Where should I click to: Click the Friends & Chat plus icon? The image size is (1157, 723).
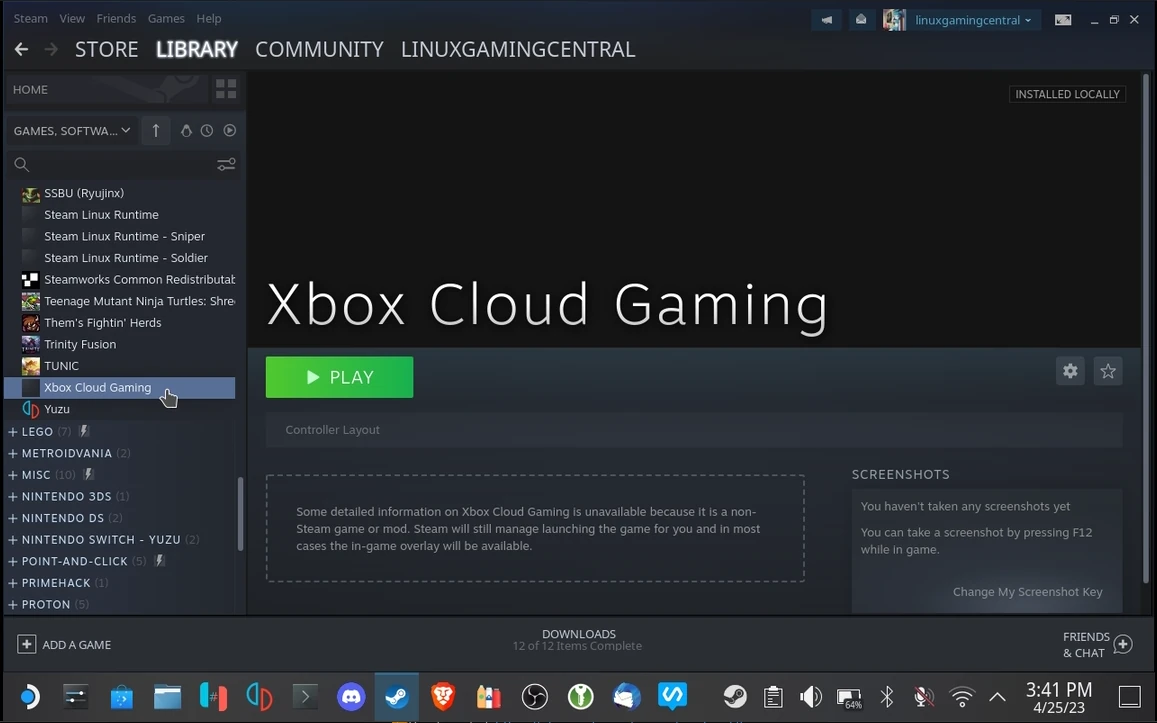[1122, 644]
